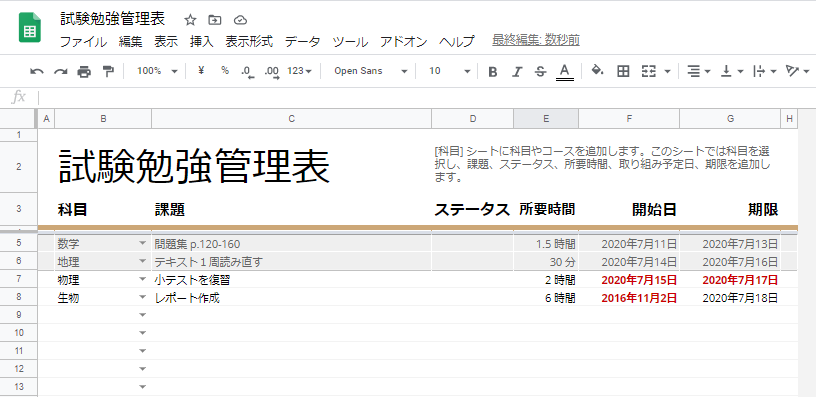This screenshot has width=816, height=397.
Task: Open subject dropdown for 地理 row
Action: tap(143, 261)
